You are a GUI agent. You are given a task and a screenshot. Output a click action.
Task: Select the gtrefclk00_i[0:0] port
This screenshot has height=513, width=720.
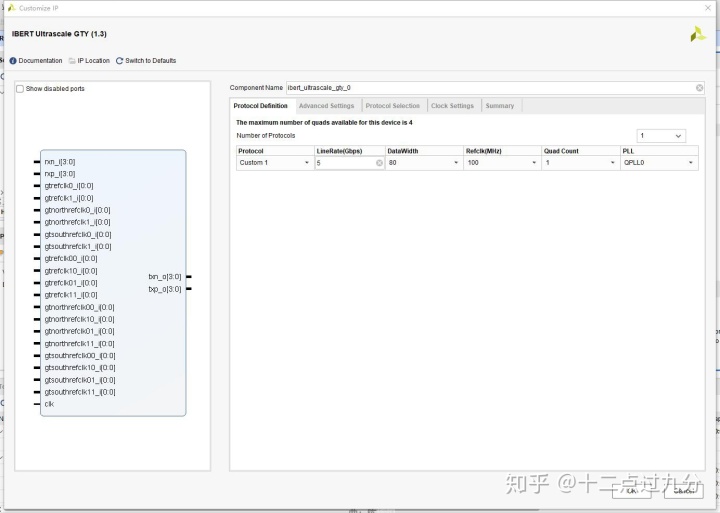[71, 258]
